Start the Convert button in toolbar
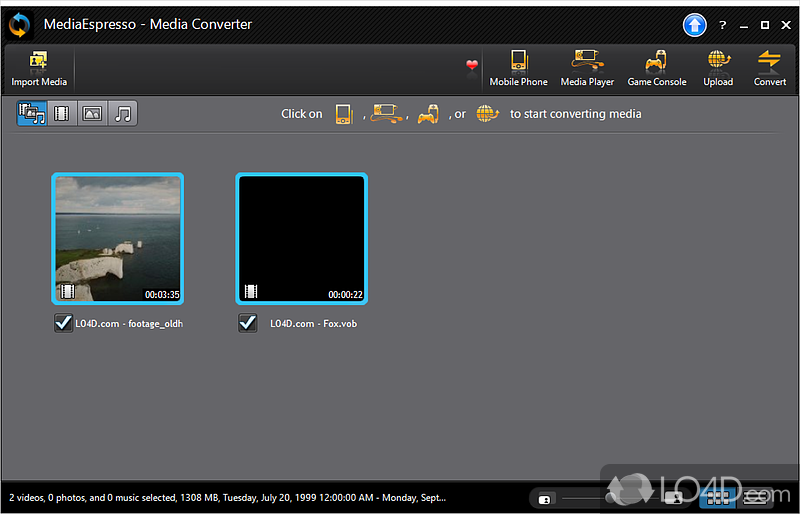 769,69
